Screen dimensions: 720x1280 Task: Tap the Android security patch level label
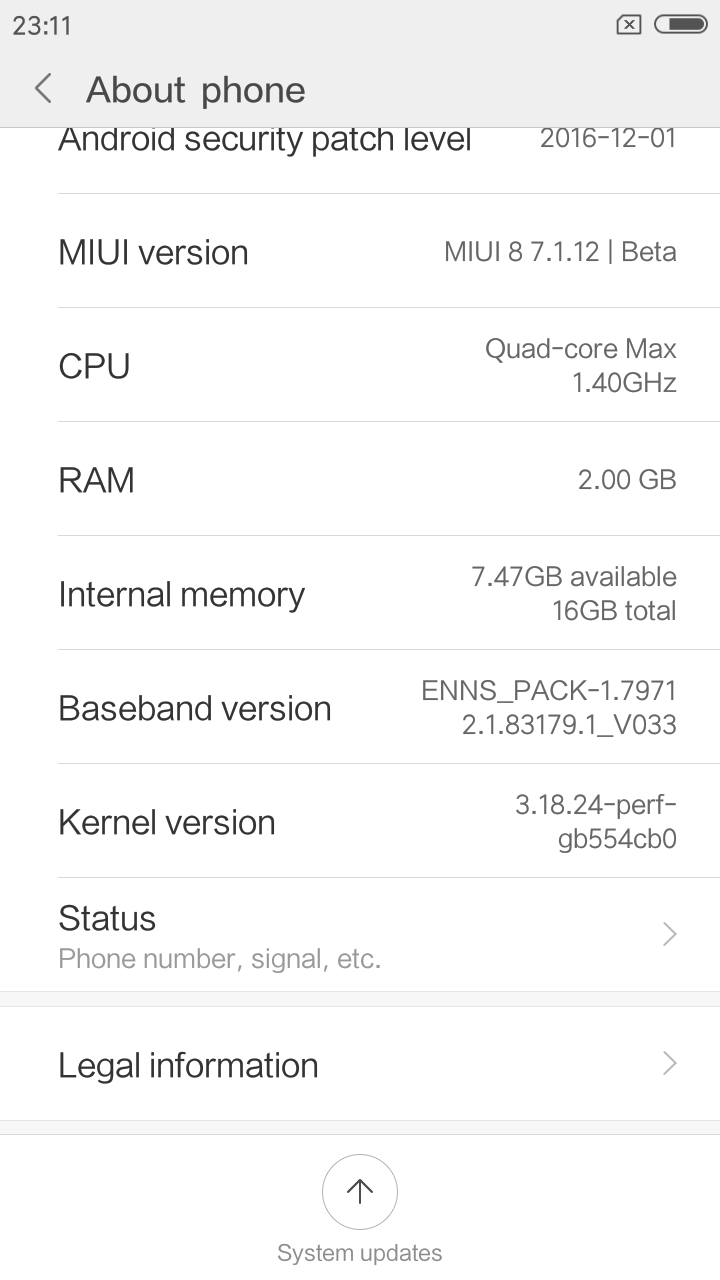[264, 140]
